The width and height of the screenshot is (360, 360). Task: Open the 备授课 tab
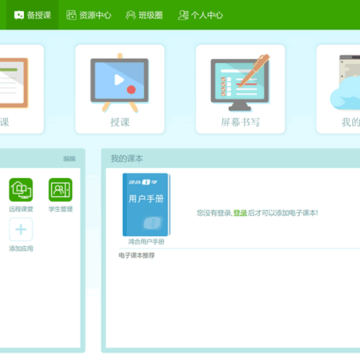click(x=32, y=15)
